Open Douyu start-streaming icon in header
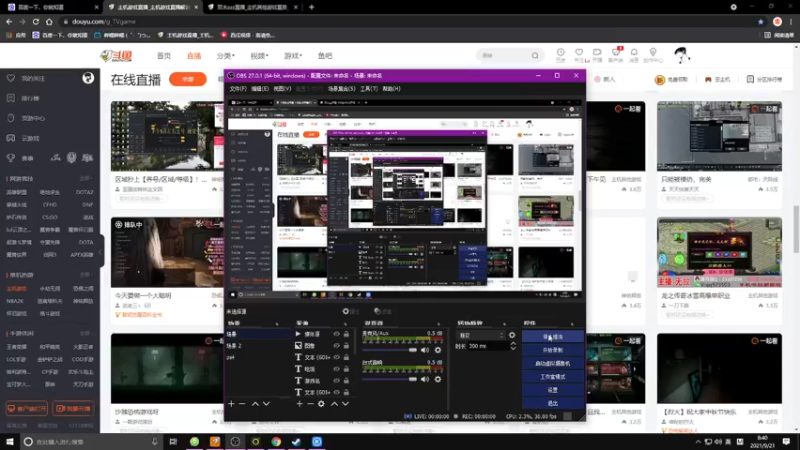The image size is (800, 450). pos(597,53)
